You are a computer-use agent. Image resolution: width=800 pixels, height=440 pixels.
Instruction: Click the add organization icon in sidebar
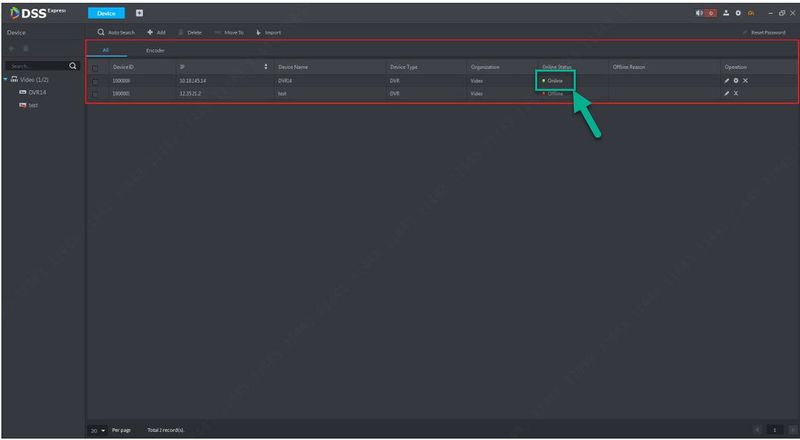12,48
